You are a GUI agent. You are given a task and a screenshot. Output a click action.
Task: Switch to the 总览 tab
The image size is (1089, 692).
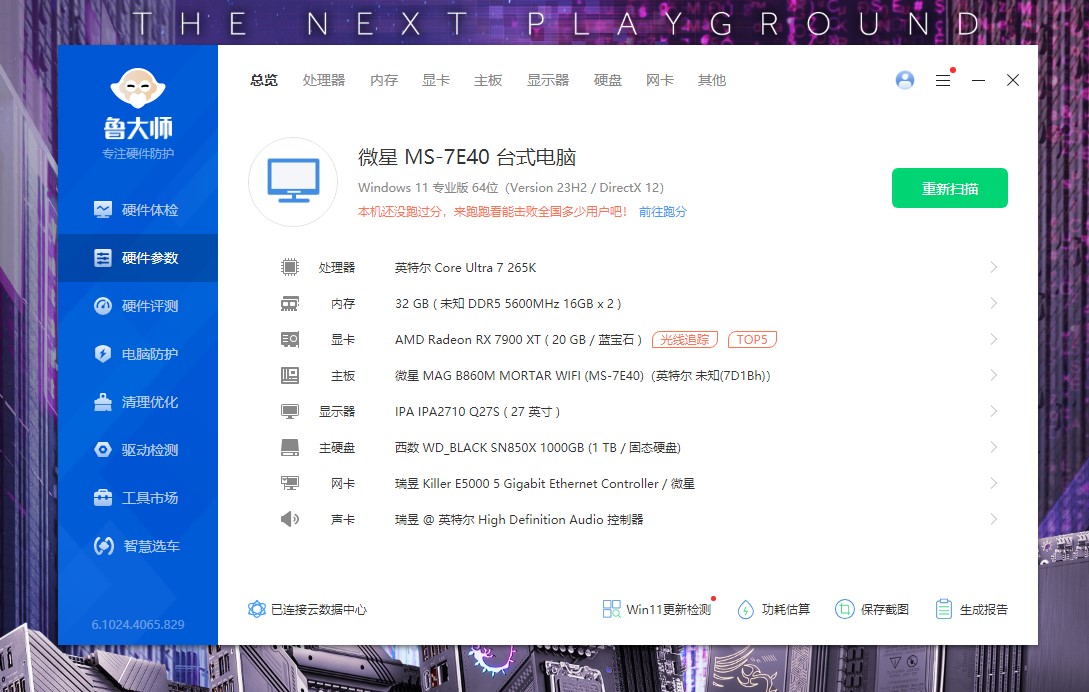[264, 80]
